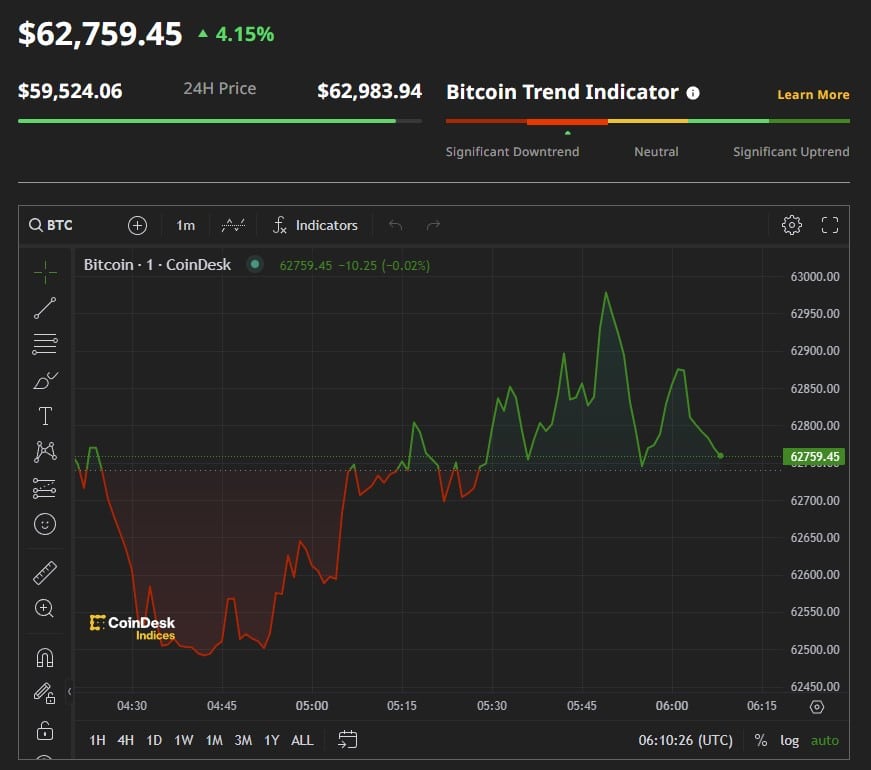The image size is (871, 770).
Task: Open the Learn More link
Action: 813,94
